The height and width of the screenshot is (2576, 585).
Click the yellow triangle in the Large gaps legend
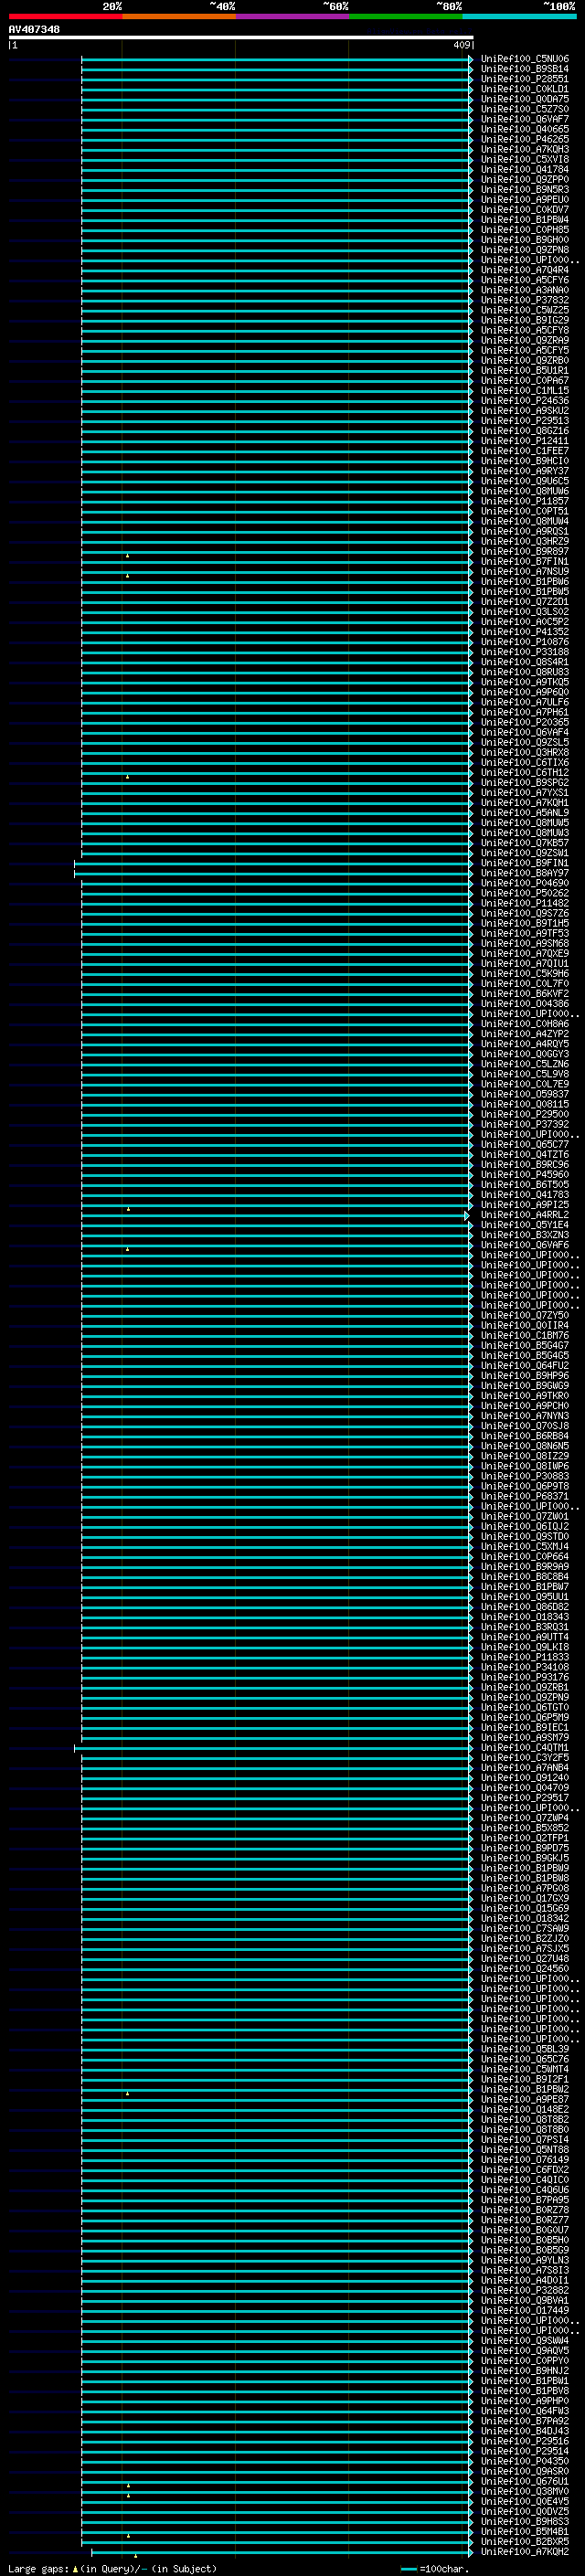(75, 2568)
